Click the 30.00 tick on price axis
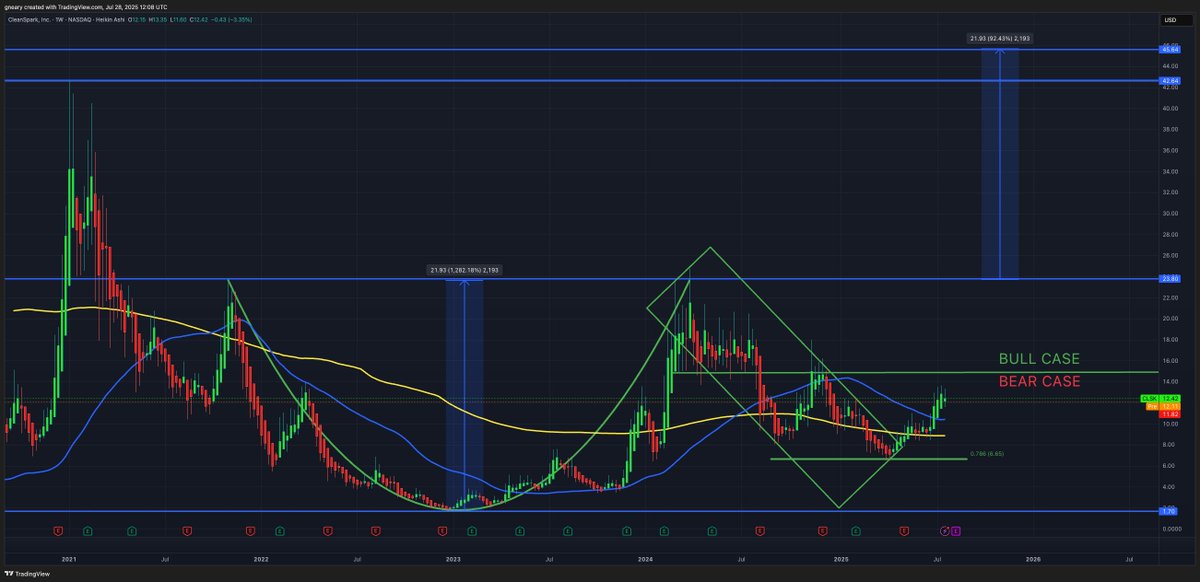 (1168, 213)
